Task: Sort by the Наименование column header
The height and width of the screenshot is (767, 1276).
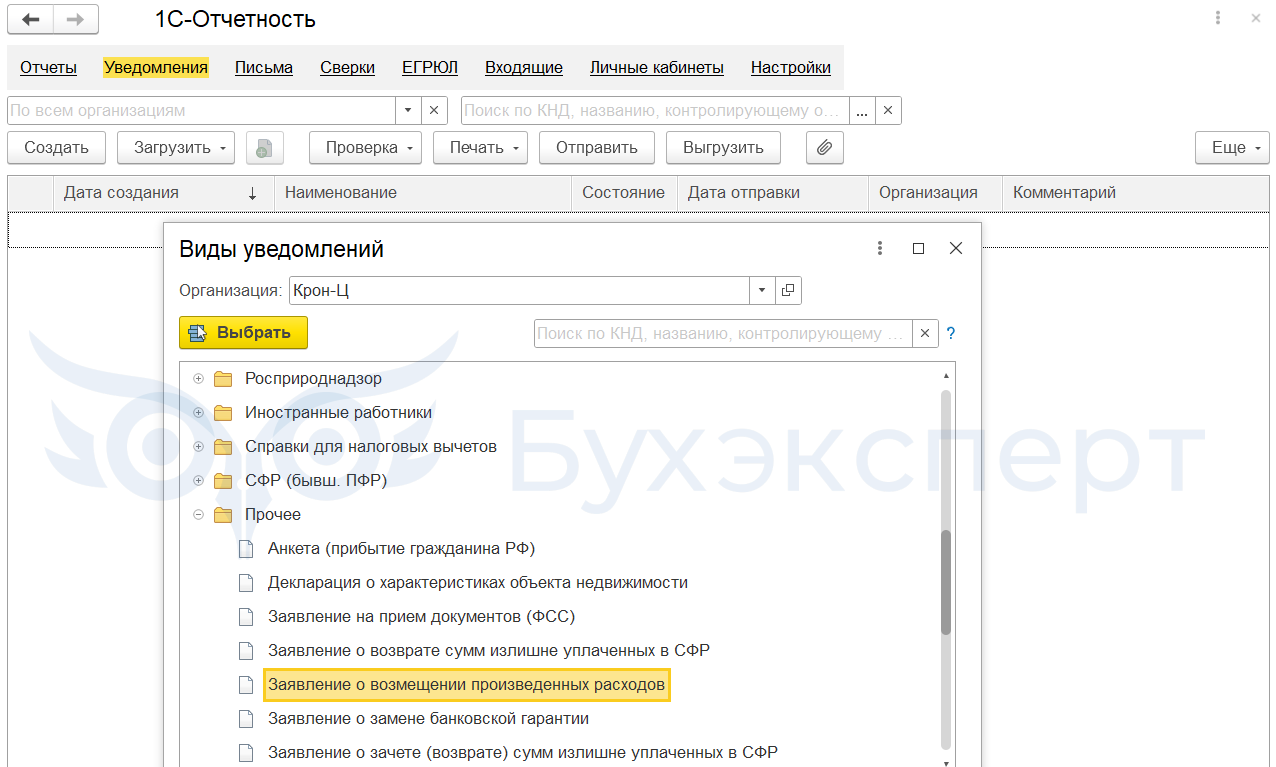Action: [423, 193]
